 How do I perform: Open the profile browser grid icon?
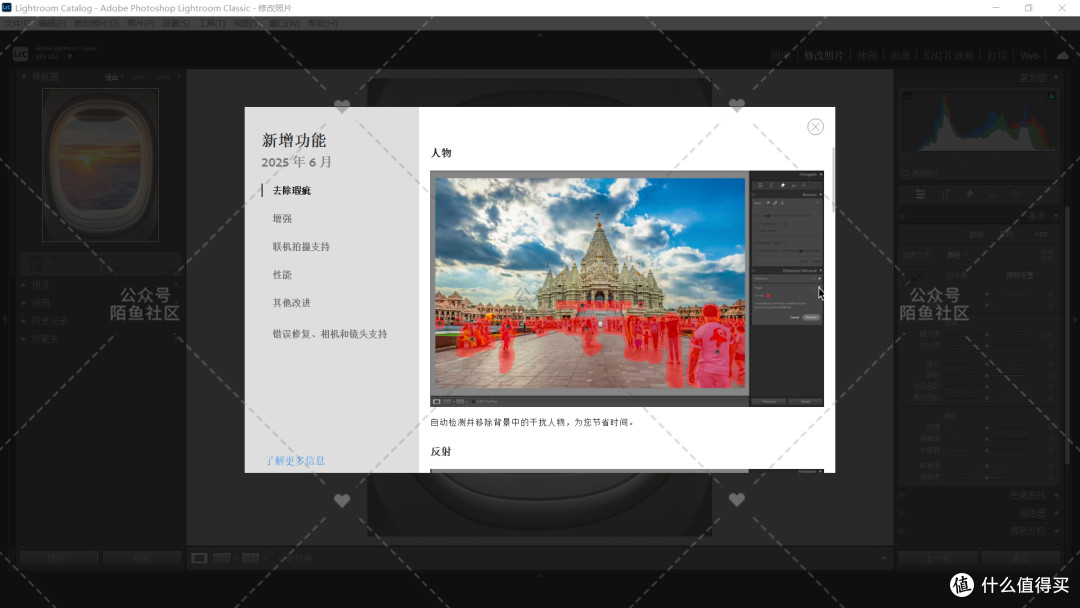(x=1048, y=255)
